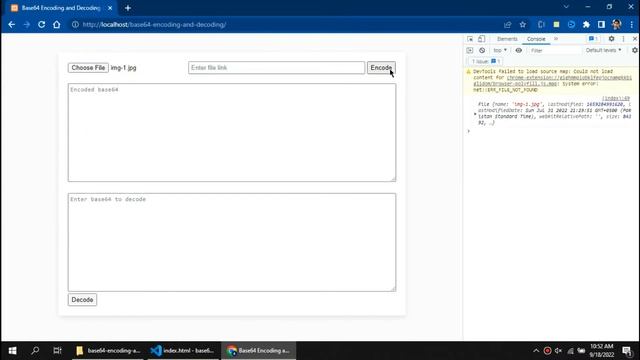Share this page icon
Viewport: 640px width, 360px height.
507,24
